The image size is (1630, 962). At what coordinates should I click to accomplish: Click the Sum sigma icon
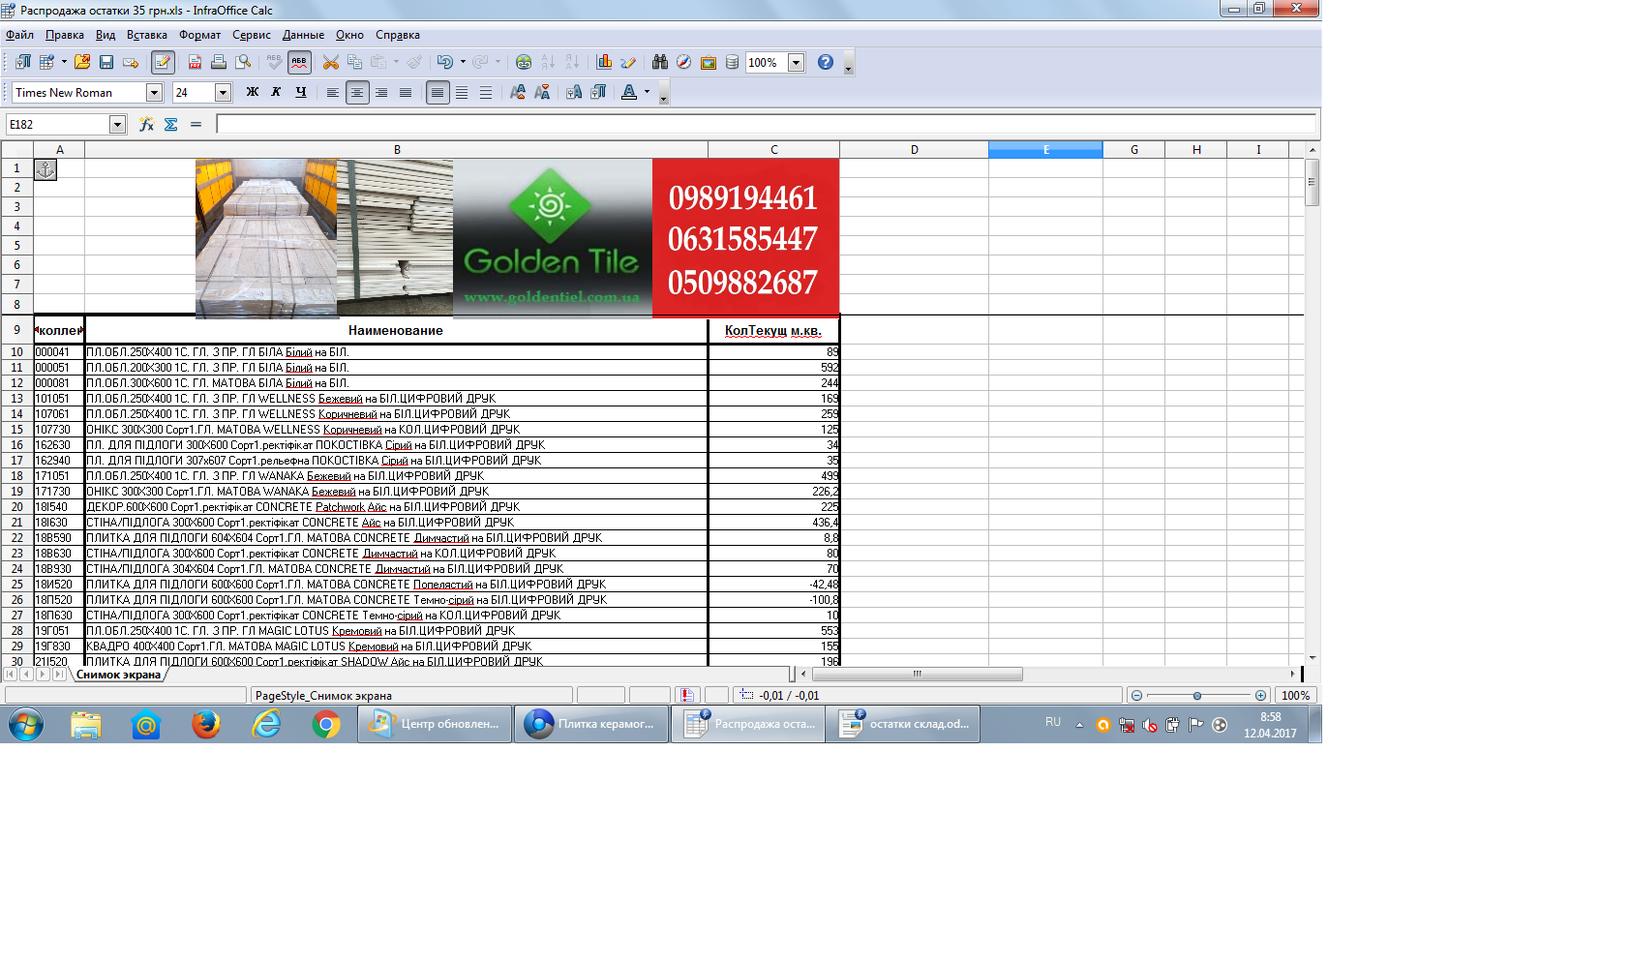(x=171, y=124)
